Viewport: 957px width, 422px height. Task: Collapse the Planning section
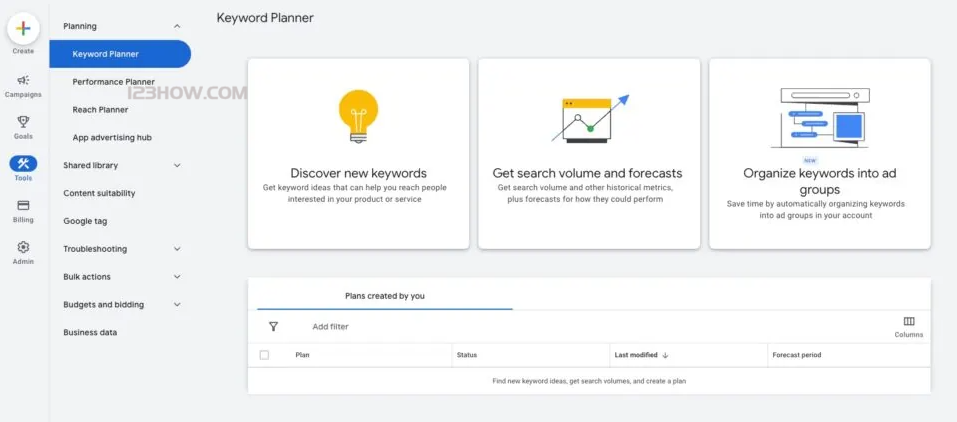[177, 26]
